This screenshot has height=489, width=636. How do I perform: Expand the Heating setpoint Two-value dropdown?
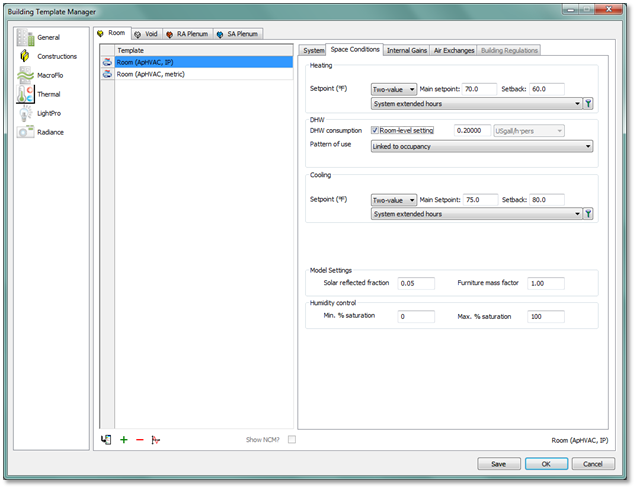tap(393, 88)
